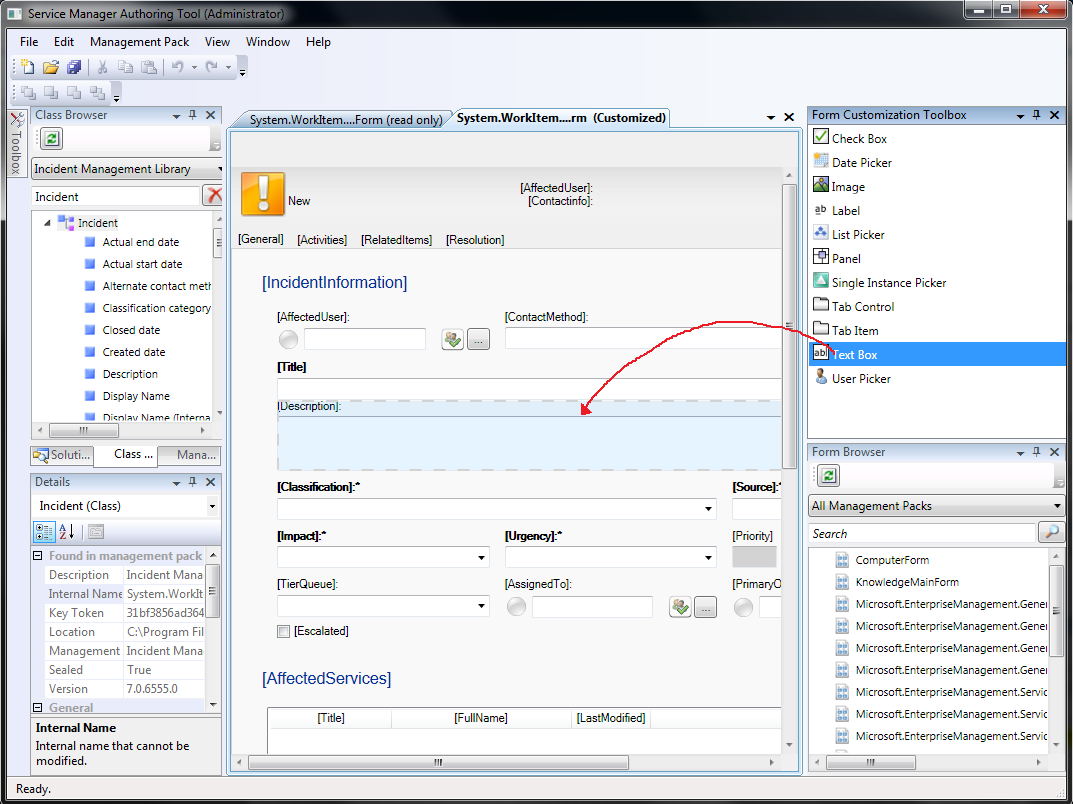Click the Copy toolbar icon
1073x804 pixels.
pyautogui.click(x=125, y=67)
